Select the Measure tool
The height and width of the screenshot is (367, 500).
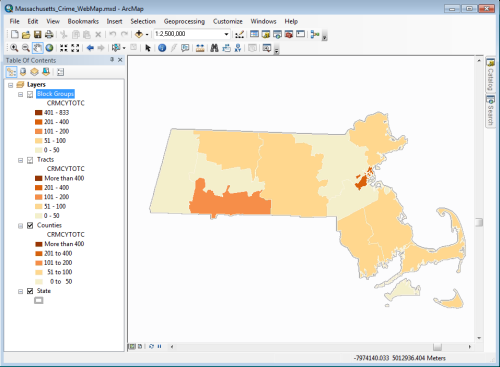click(x=200, y=48)
